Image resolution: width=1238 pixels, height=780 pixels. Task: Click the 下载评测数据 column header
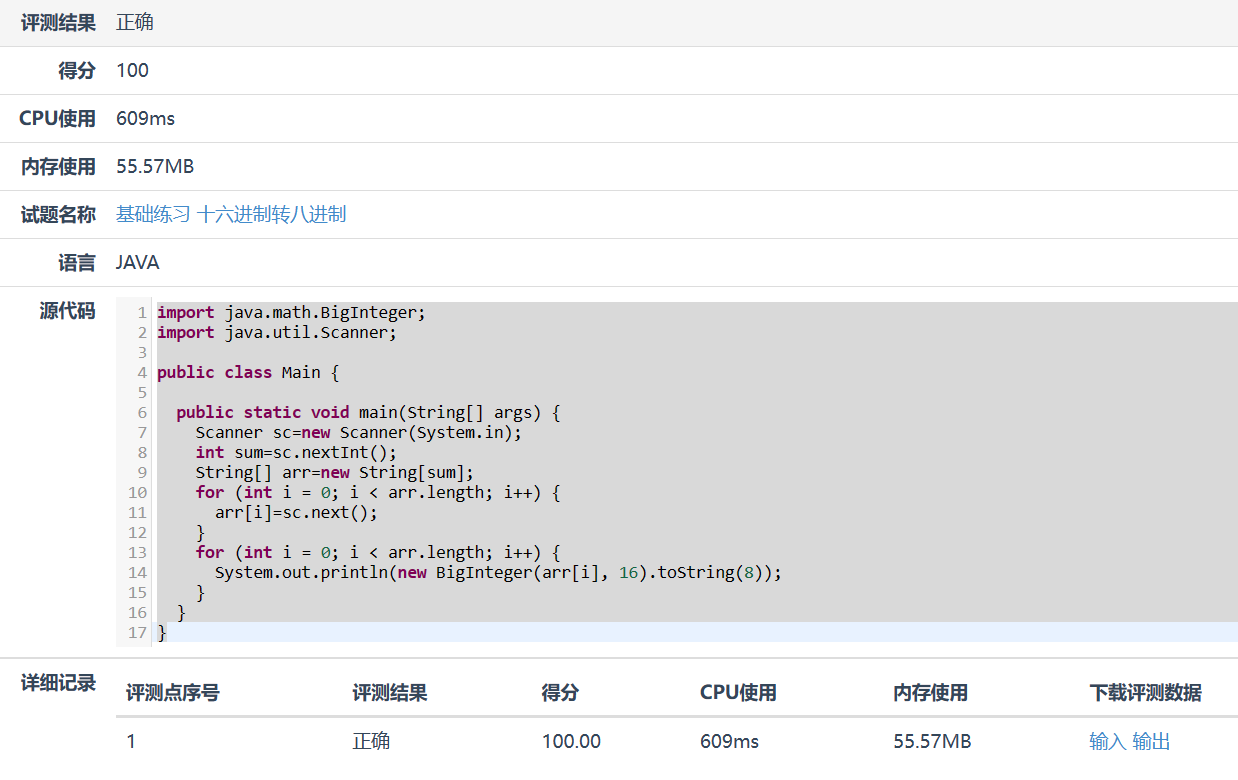(1145, 693)
